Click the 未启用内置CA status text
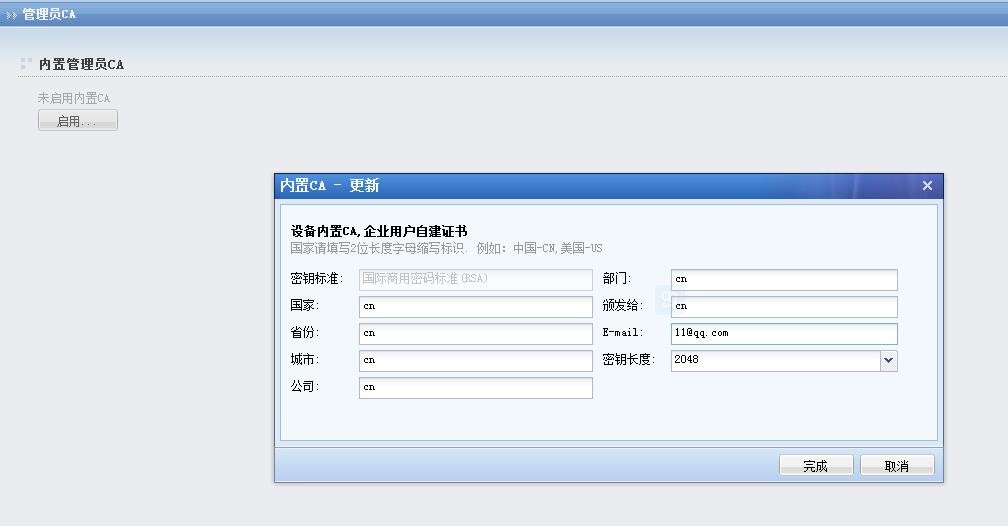 [74, 98]
